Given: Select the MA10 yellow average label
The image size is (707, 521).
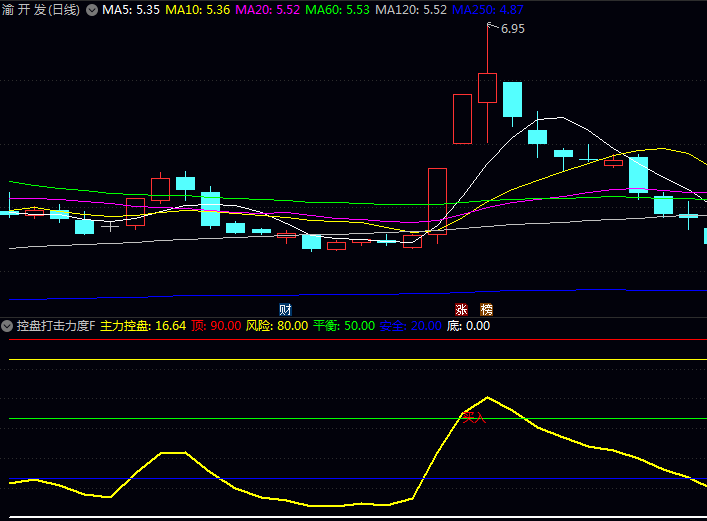Looking at the screenshot, I should point(197,10).
